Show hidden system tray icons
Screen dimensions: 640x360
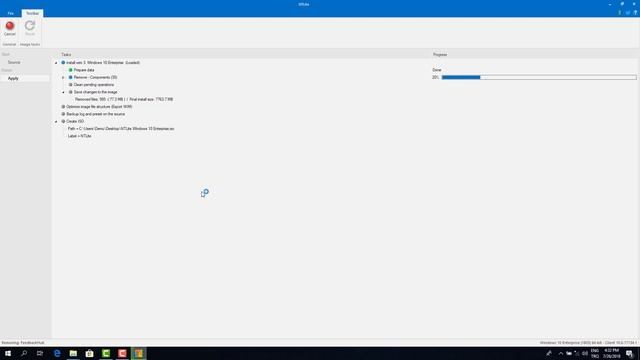561,353
